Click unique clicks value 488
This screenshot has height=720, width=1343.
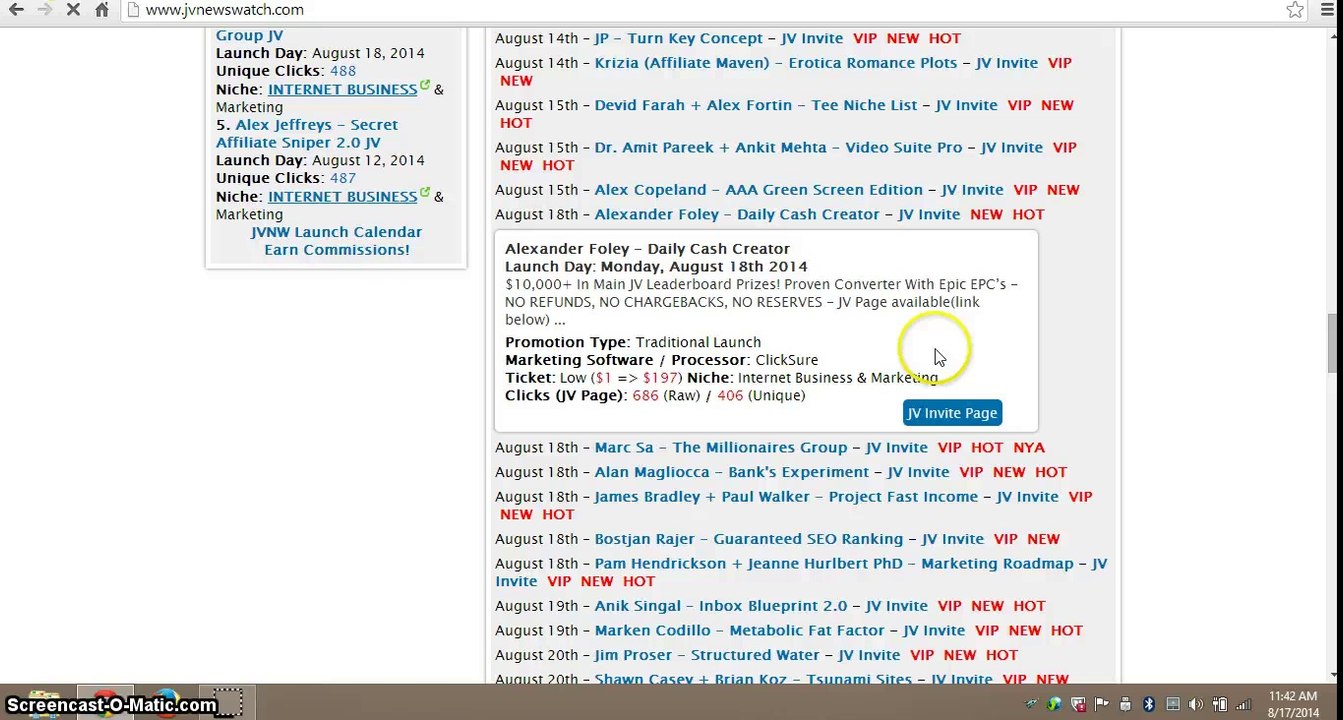[x=343, y=71]
